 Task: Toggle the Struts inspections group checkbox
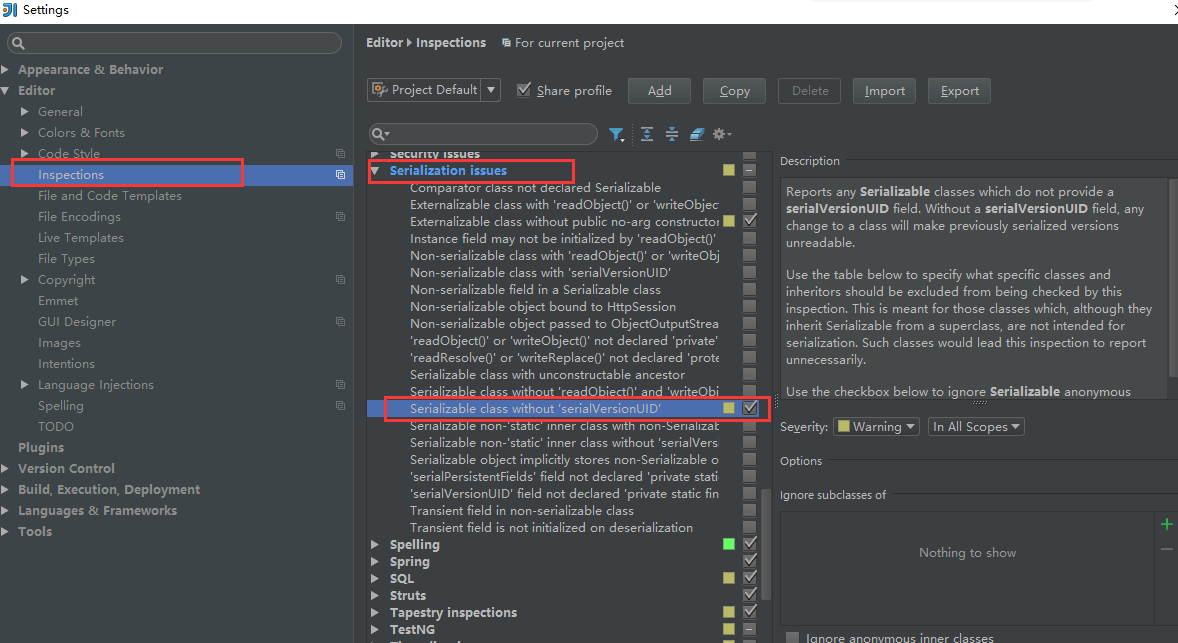tap(750, 594)
